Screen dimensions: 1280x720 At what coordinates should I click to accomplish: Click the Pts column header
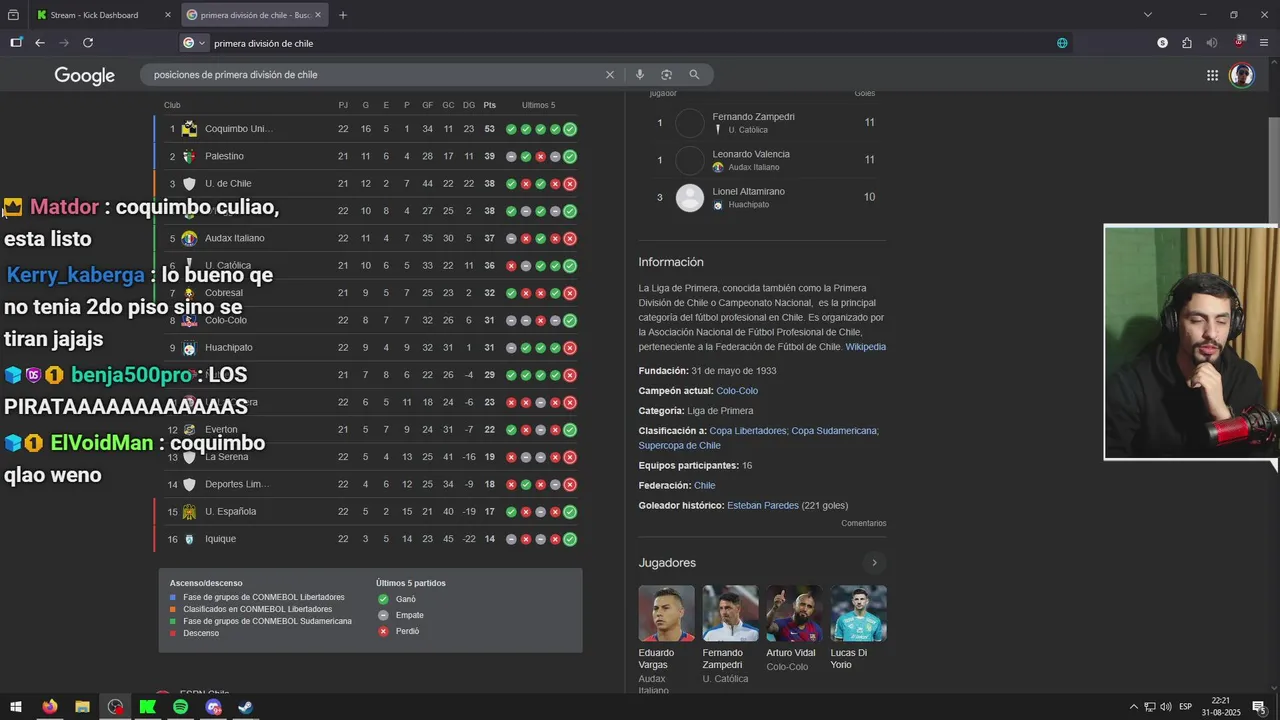click(489, 105)
